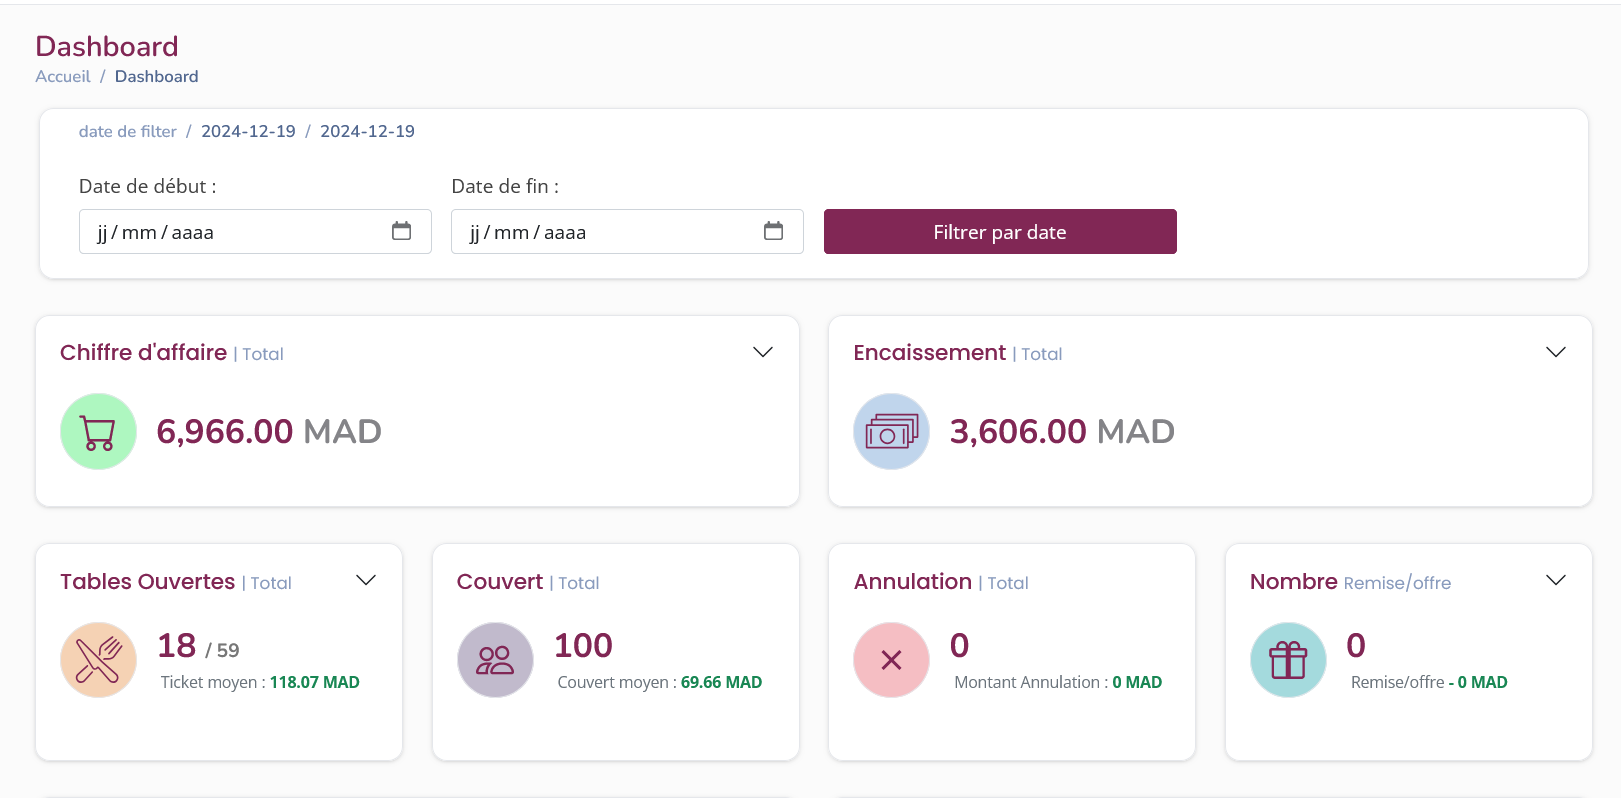Expand the Chiffre d'affaire filter chevron

763,352
